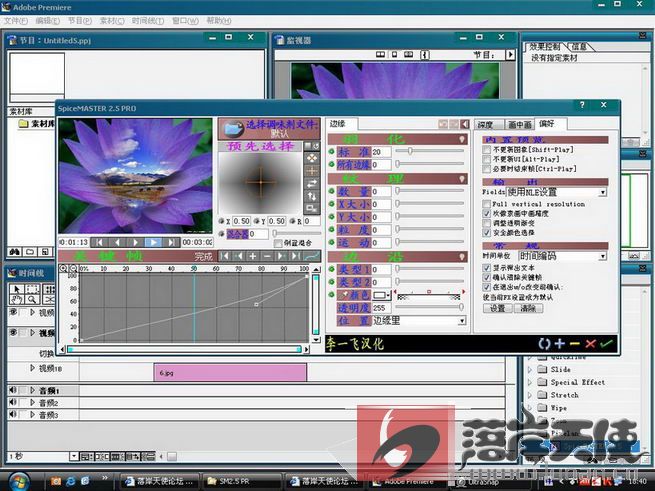The image size is (655, 491).
Task: Click the green checkmark to apply SpiceMASTER
Action: click(x=606, y=343)
